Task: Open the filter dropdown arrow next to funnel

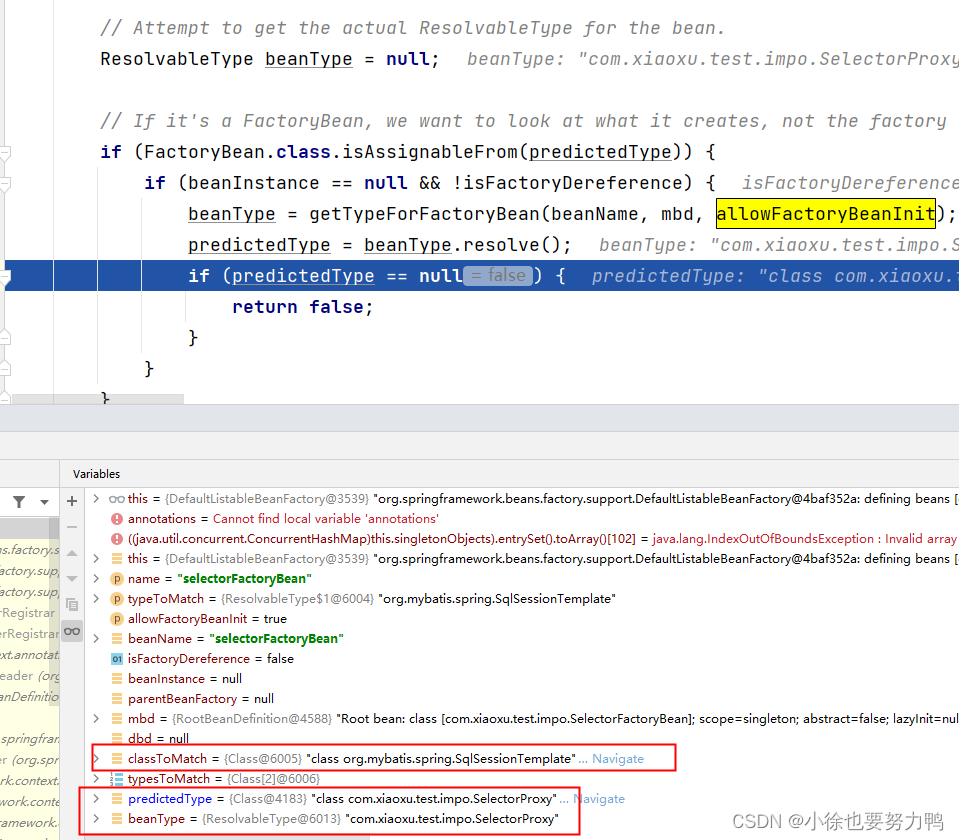Action: click(44, 502)
